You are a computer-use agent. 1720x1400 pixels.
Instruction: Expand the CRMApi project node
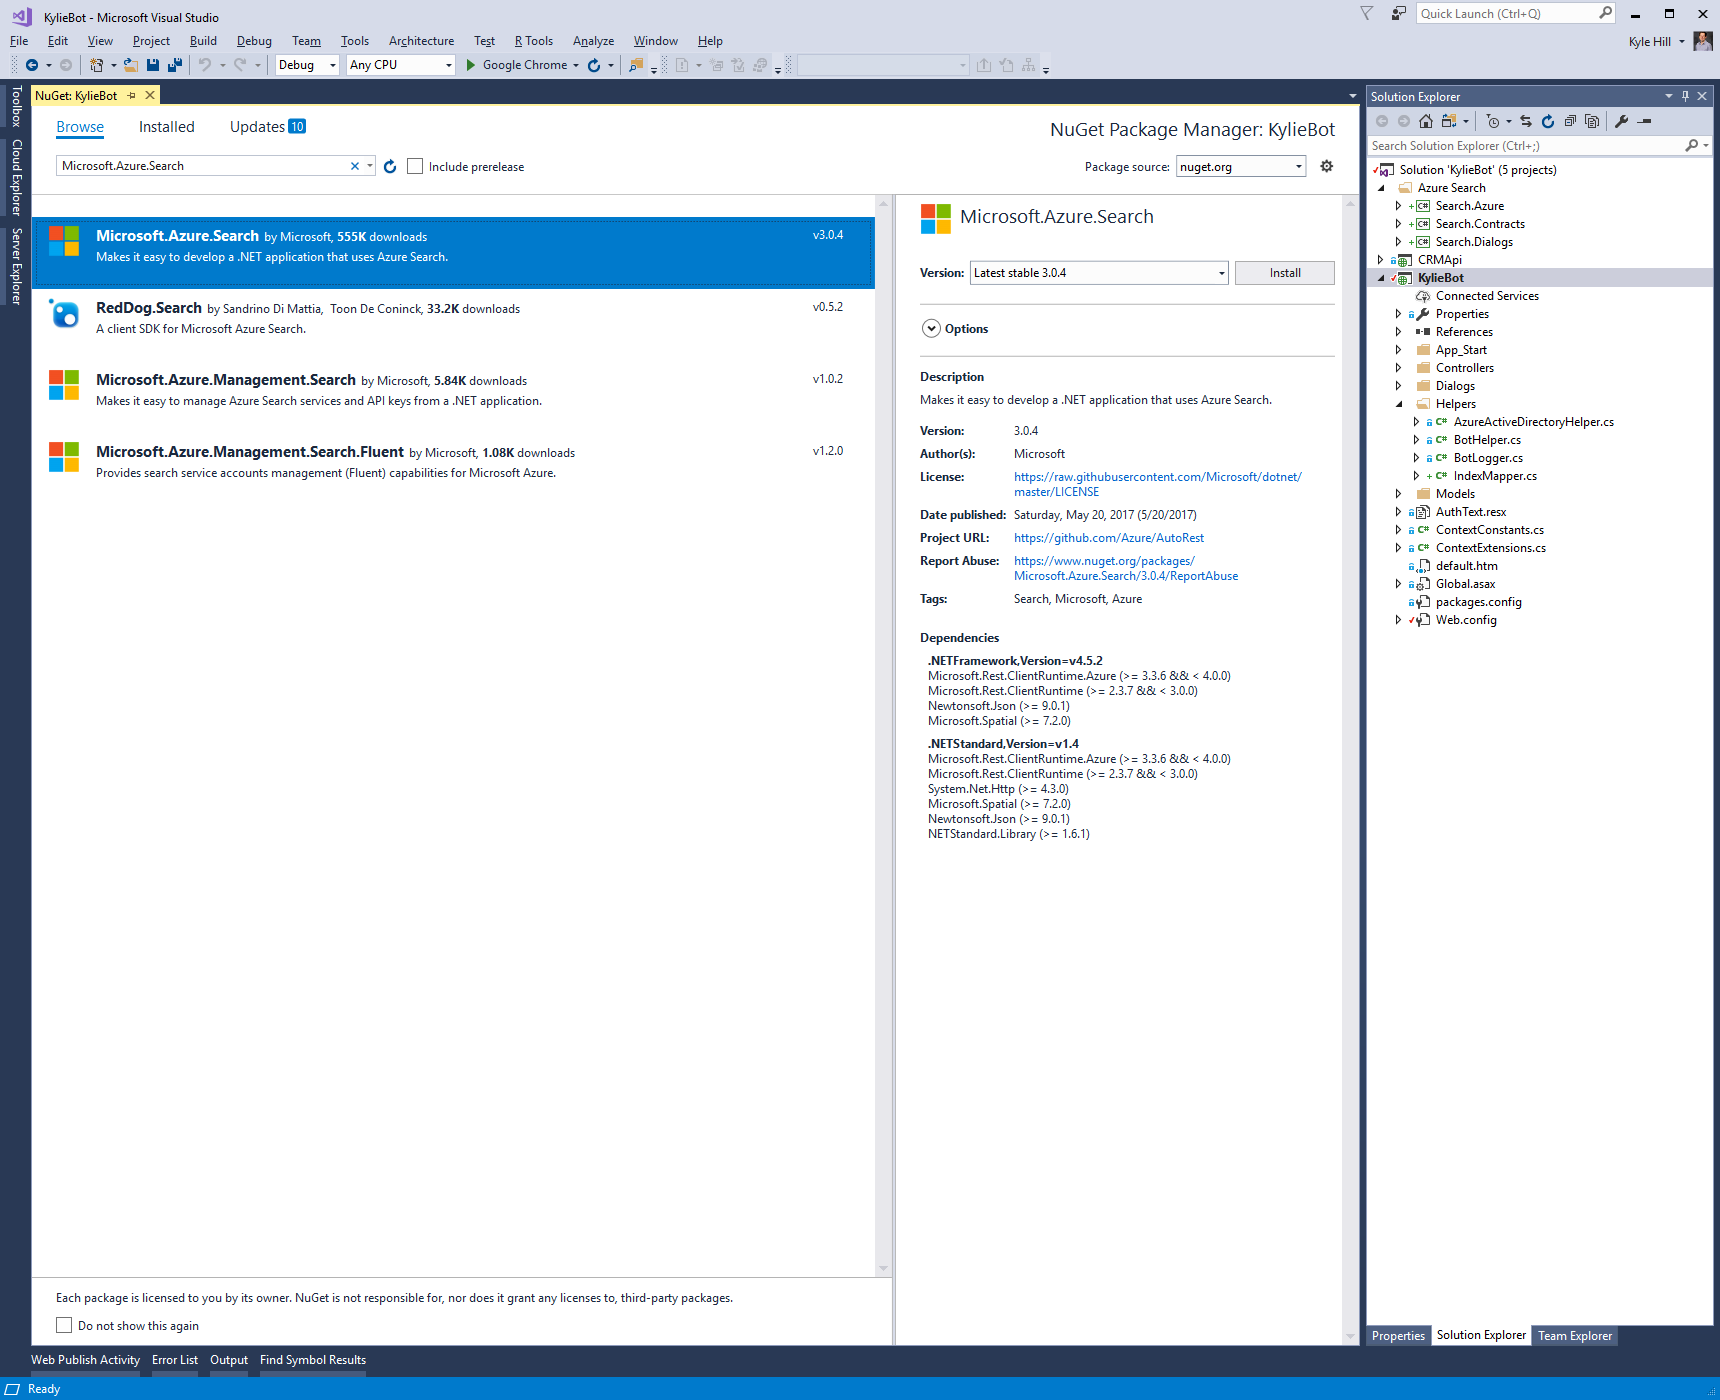pos(1380,260)
